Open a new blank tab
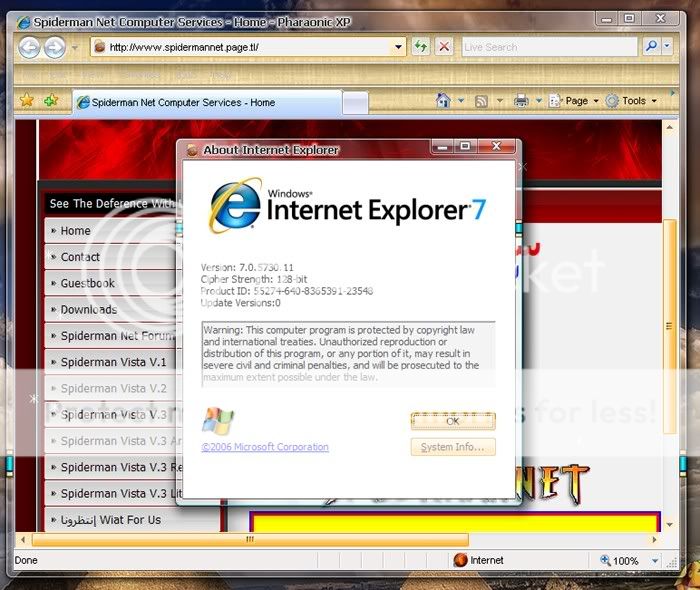 355,103
